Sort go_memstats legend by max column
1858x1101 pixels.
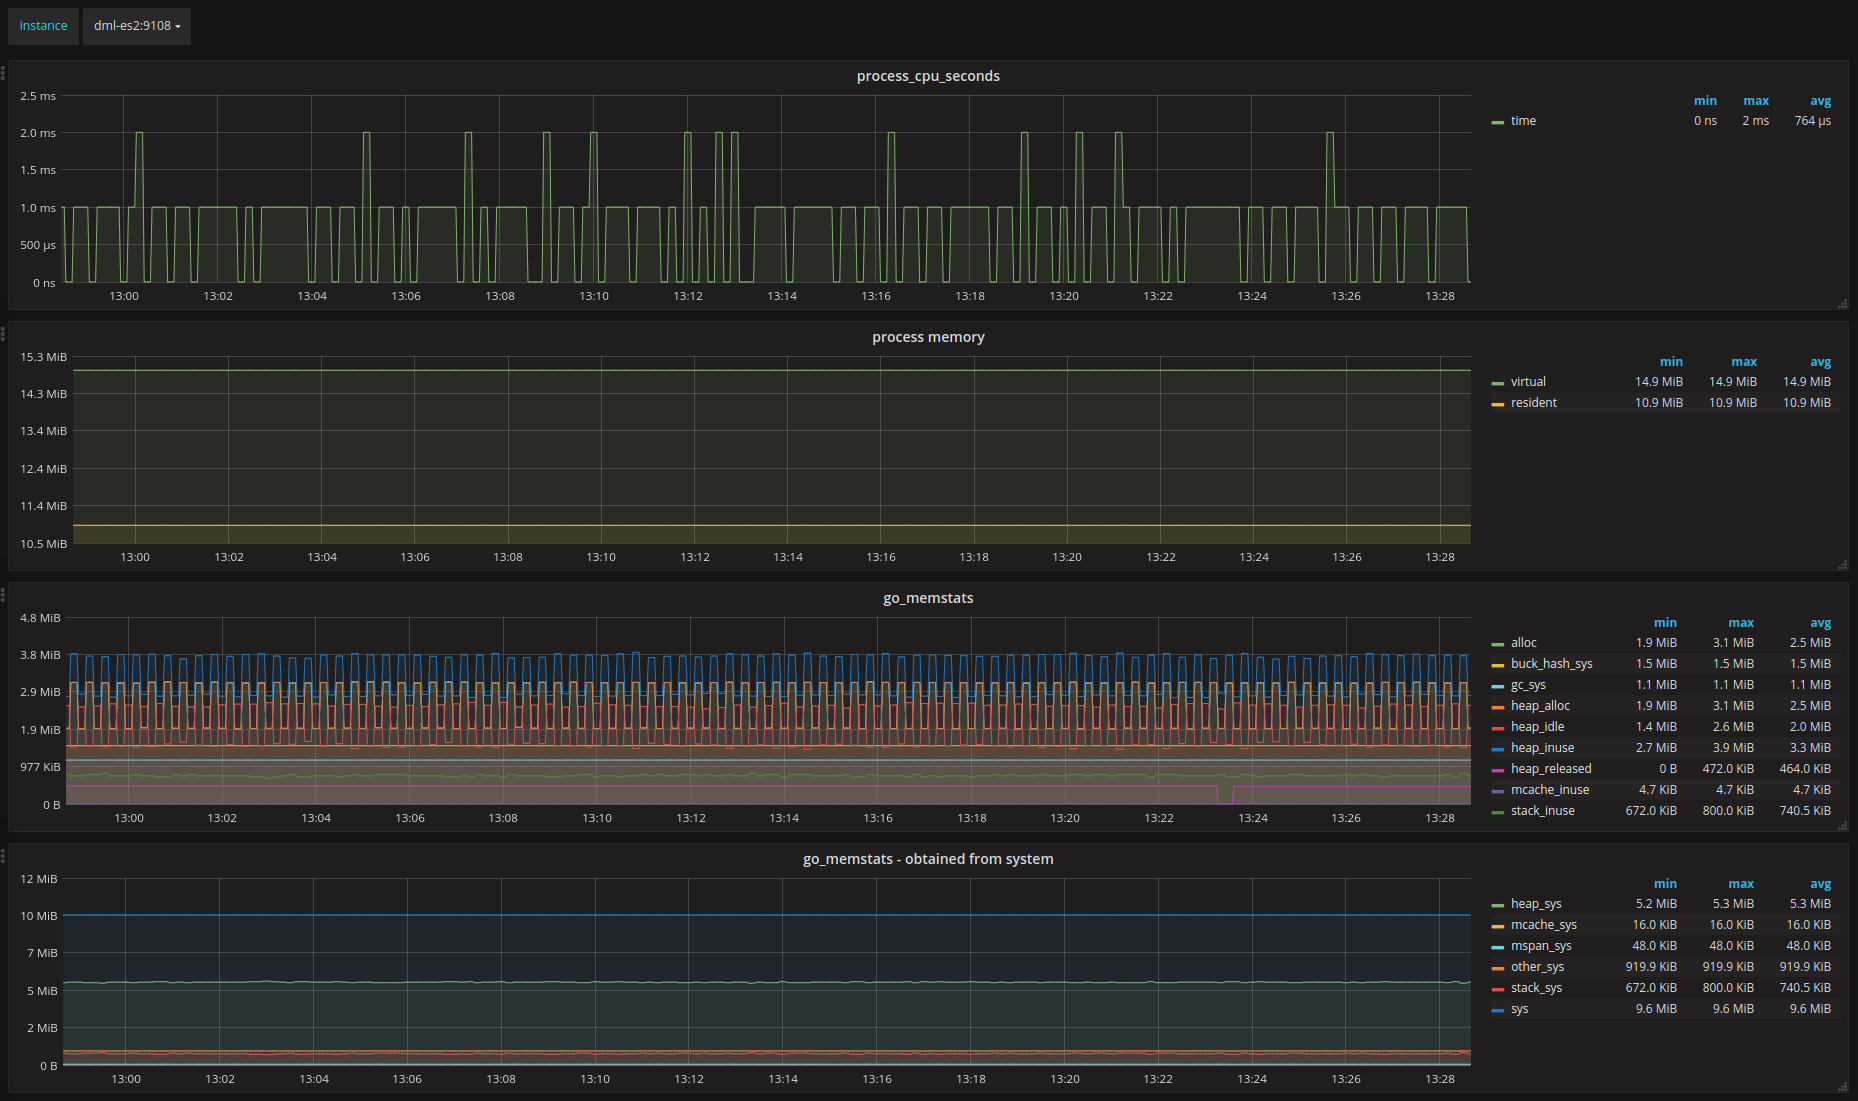pos(1740,623)
